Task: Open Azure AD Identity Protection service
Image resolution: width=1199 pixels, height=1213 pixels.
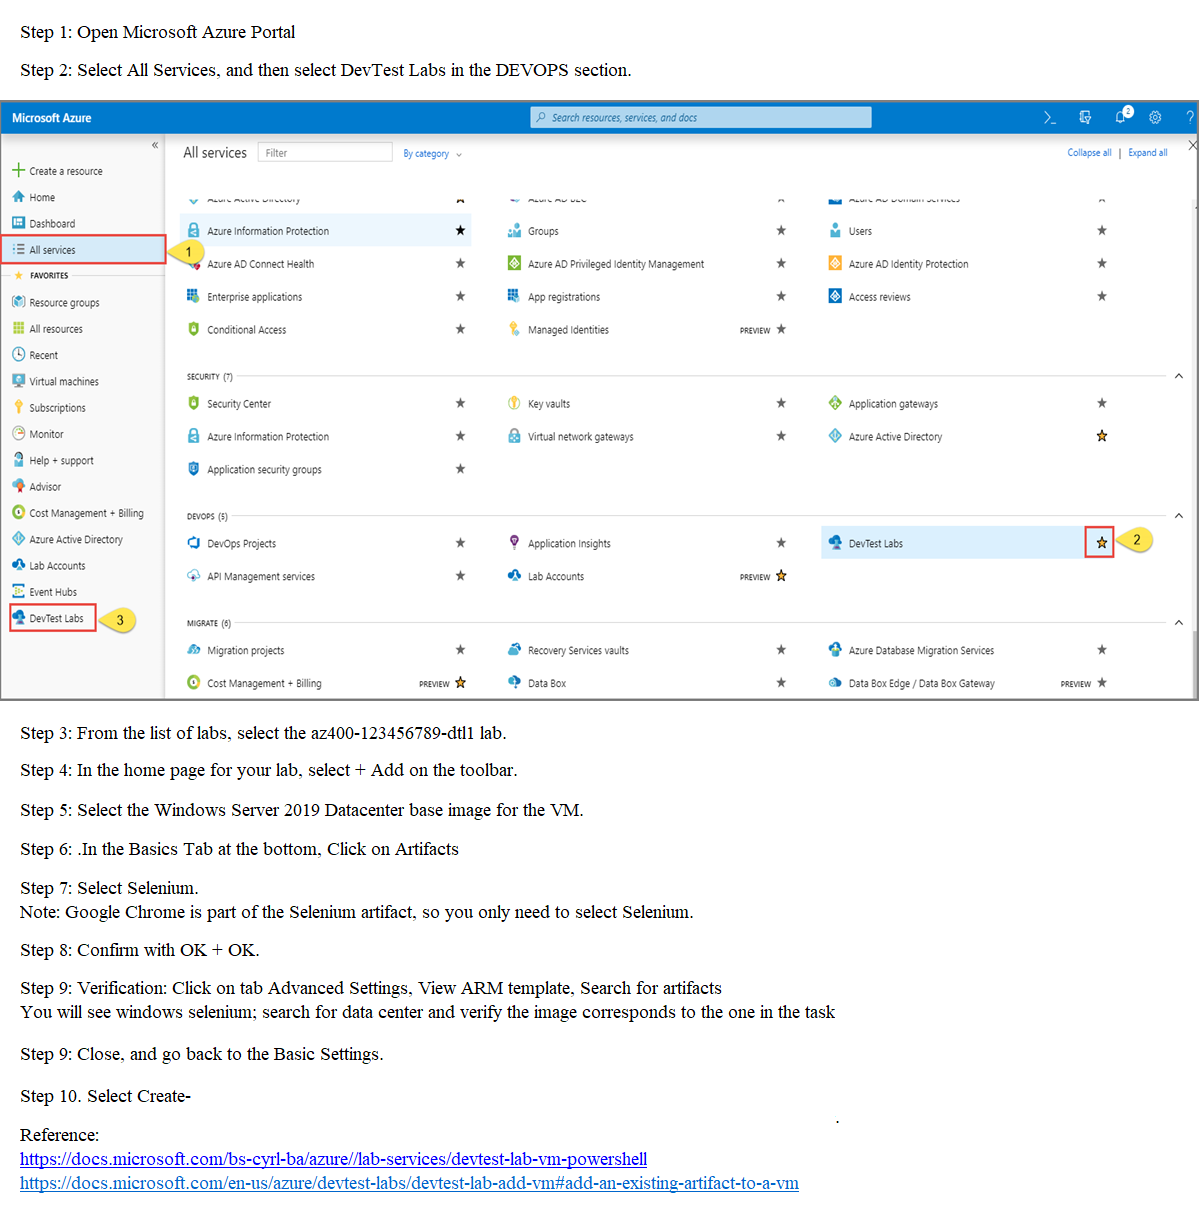Action: pyautogui.click(x=908, y=264)
